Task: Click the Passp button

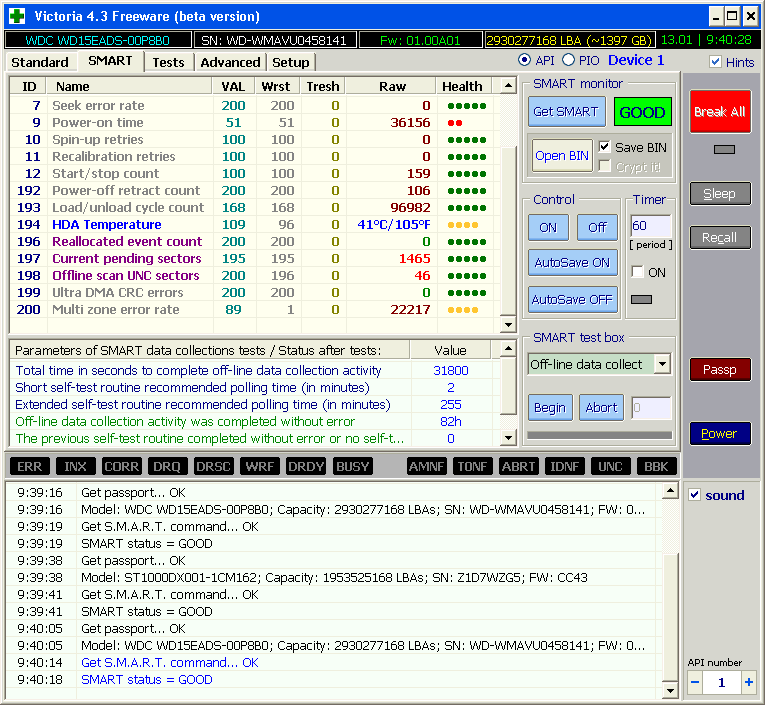Action: [x=720, y=370]
